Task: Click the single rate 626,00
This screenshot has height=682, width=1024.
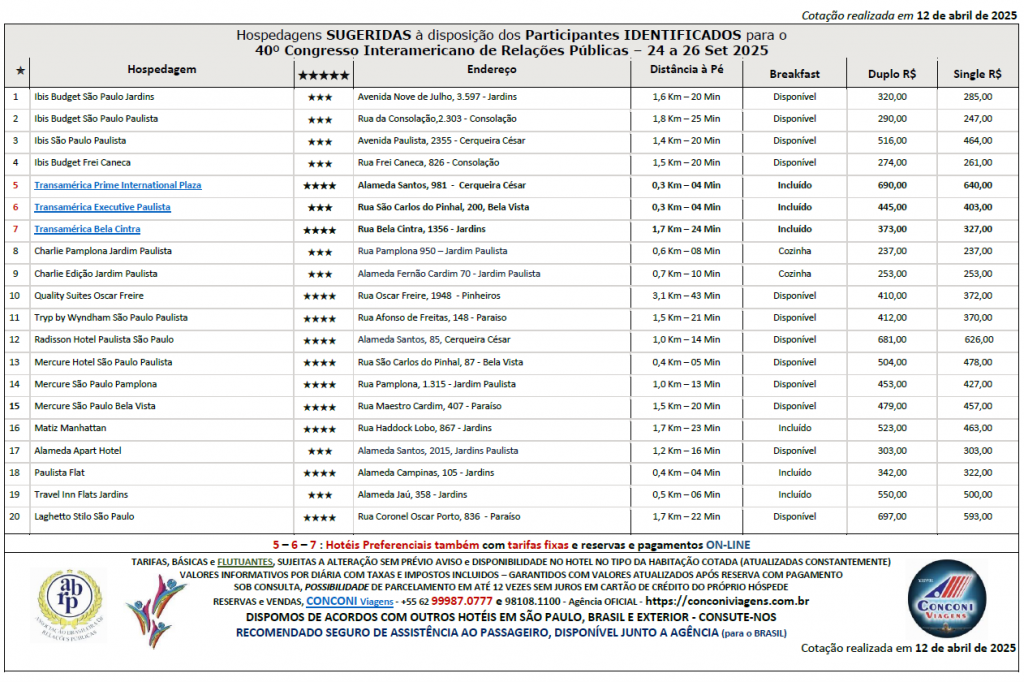Action: 978,340
